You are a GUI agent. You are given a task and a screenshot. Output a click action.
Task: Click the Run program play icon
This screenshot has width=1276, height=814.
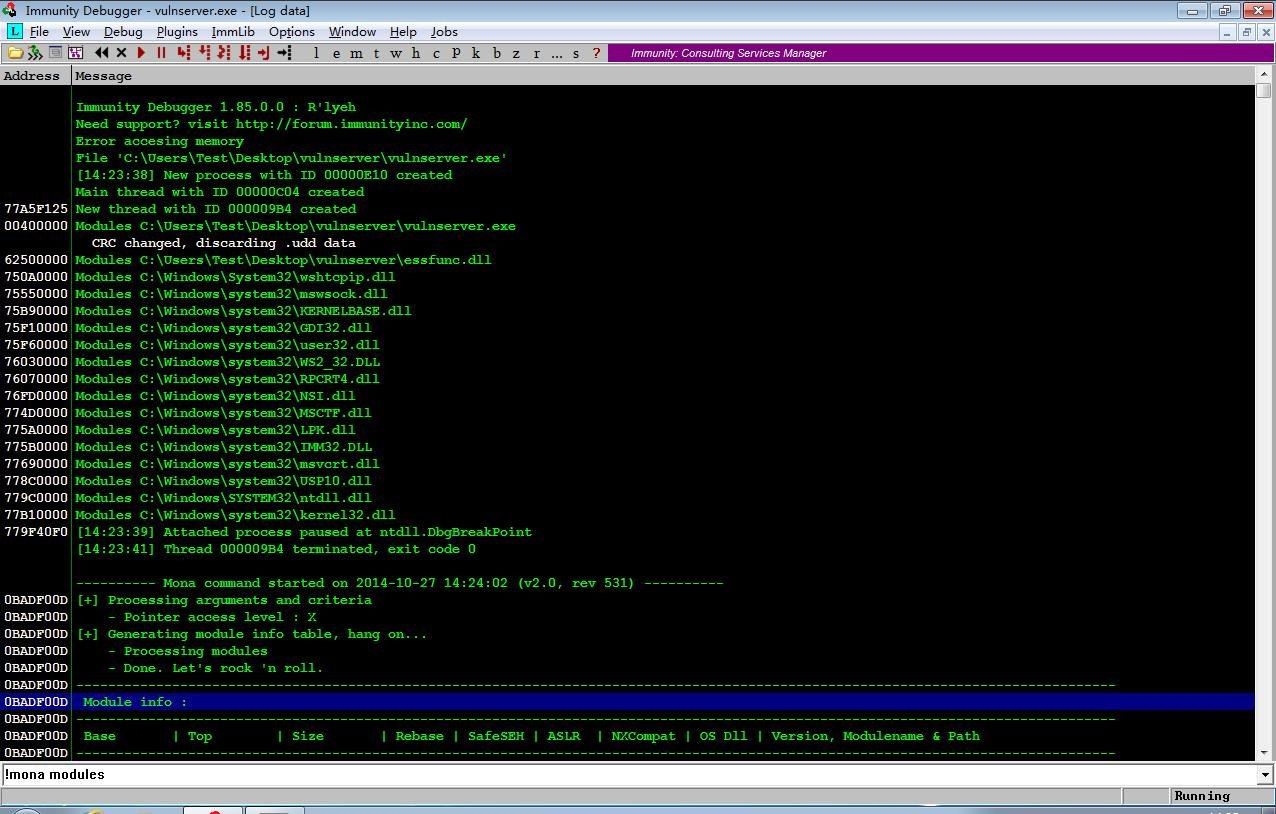point(141,53)
